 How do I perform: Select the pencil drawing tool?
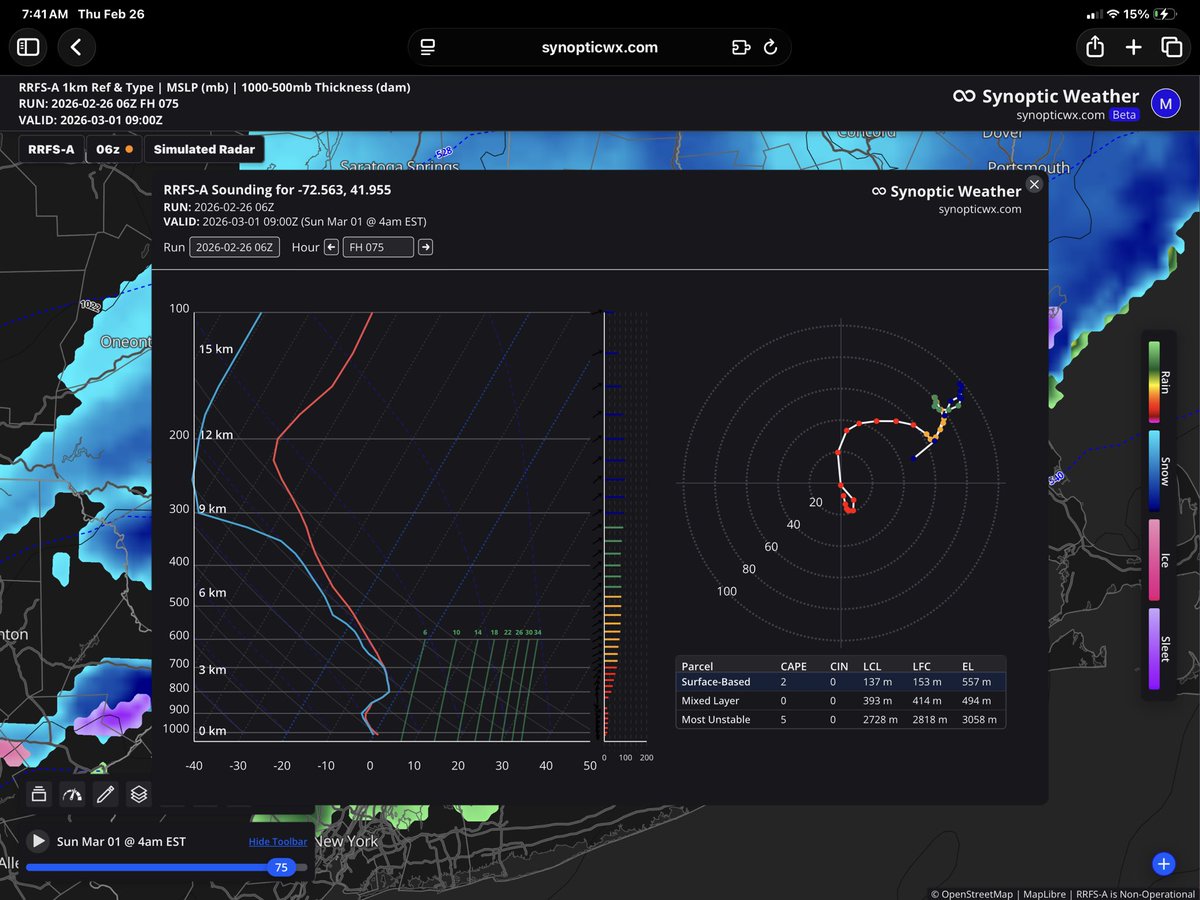click(105, 794)
